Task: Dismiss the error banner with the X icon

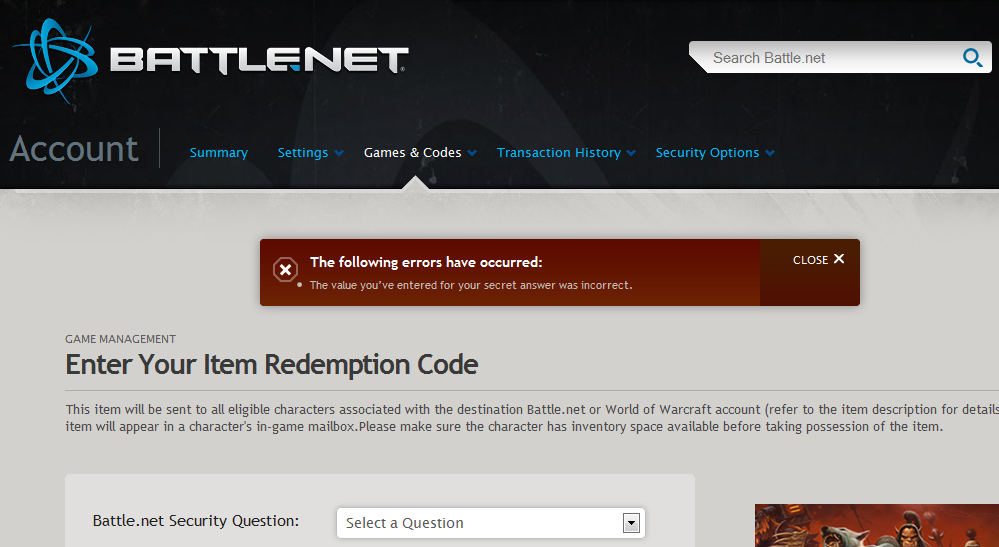Action: 839,259
